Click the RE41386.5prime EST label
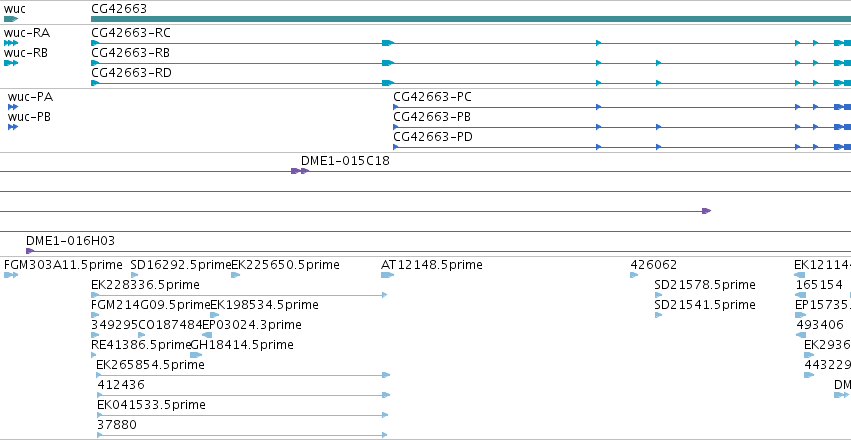Image resolution: width=851 pixels, height=440 pixels. (141, 345)
